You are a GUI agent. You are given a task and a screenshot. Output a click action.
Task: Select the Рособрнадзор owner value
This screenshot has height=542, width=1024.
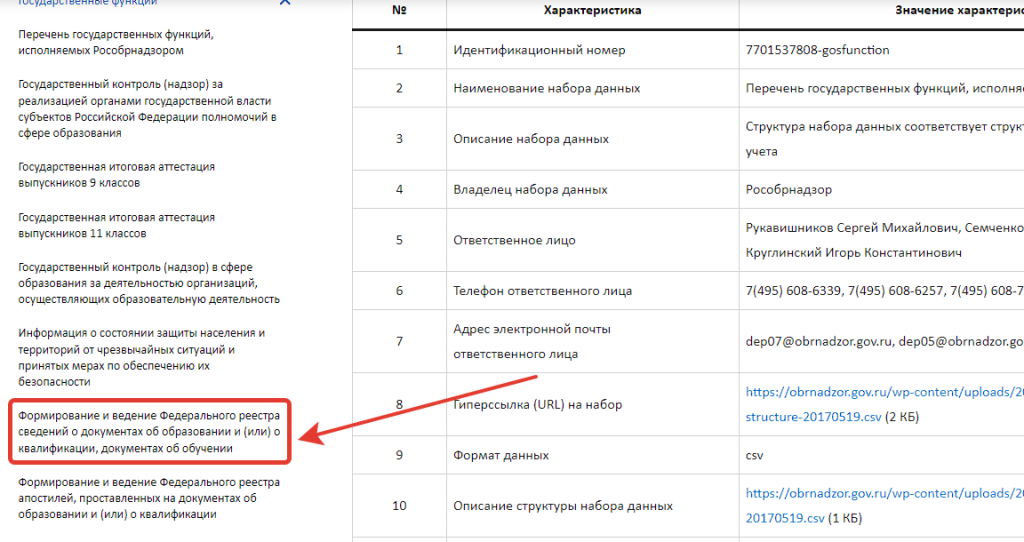click(788, 190)
